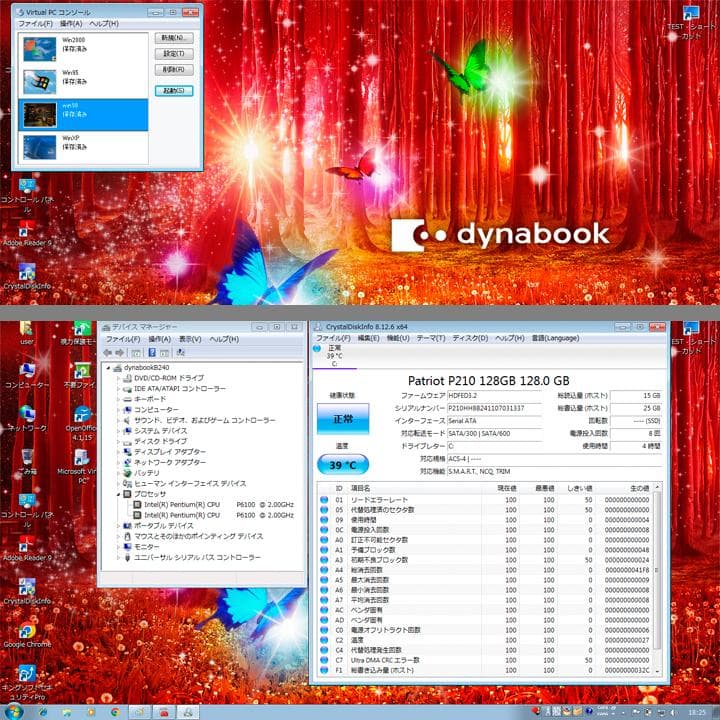720x720 pixels.
Task: Open 機能(U) menu in CrystalDiskInfo
Action: click(398, 338)
